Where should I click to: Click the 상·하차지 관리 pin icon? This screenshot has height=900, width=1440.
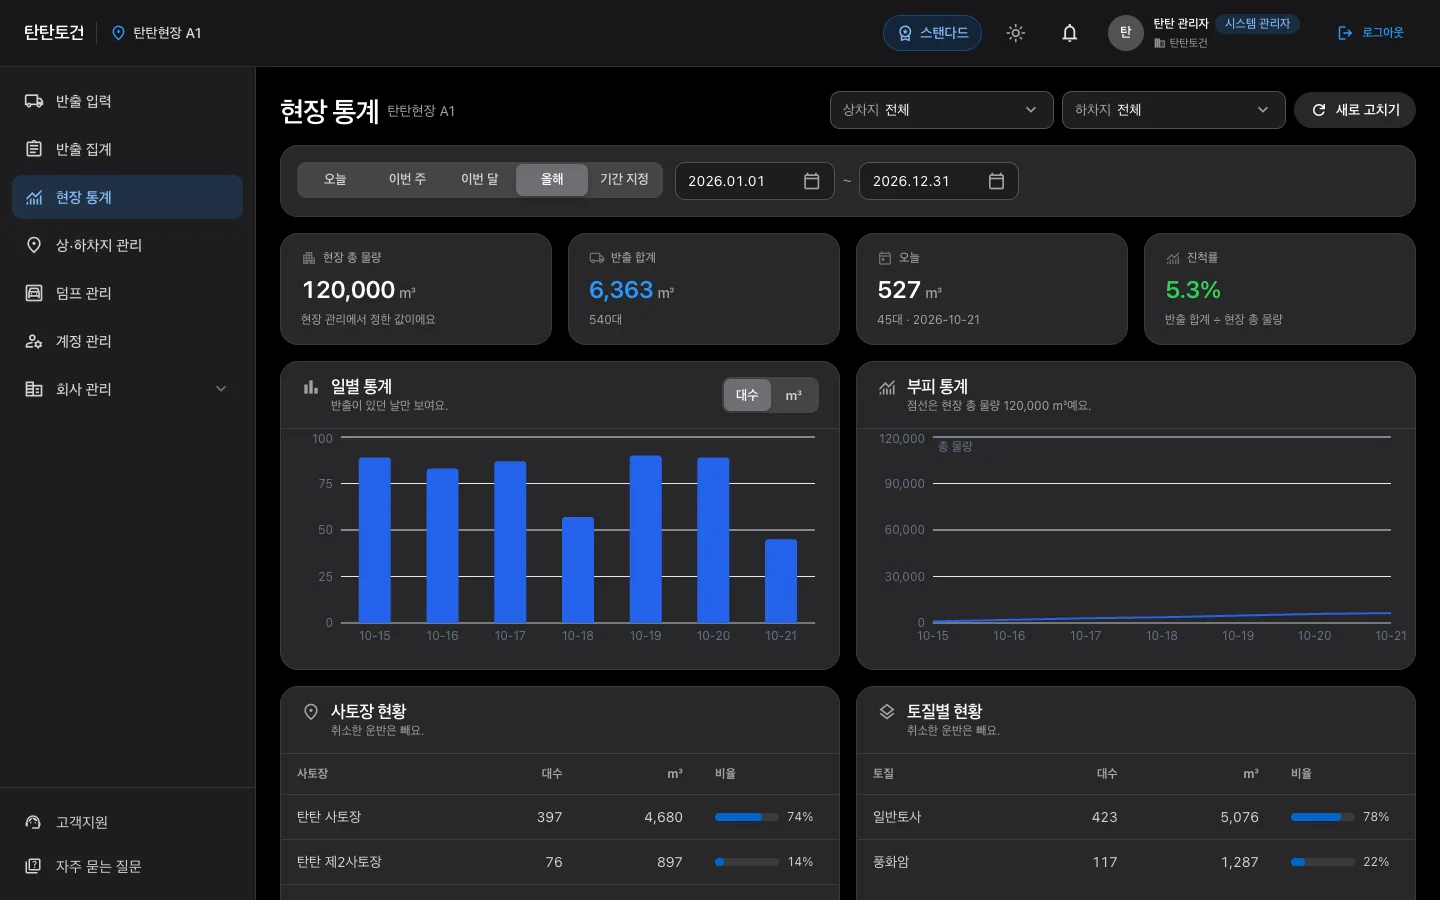point(34,245)
